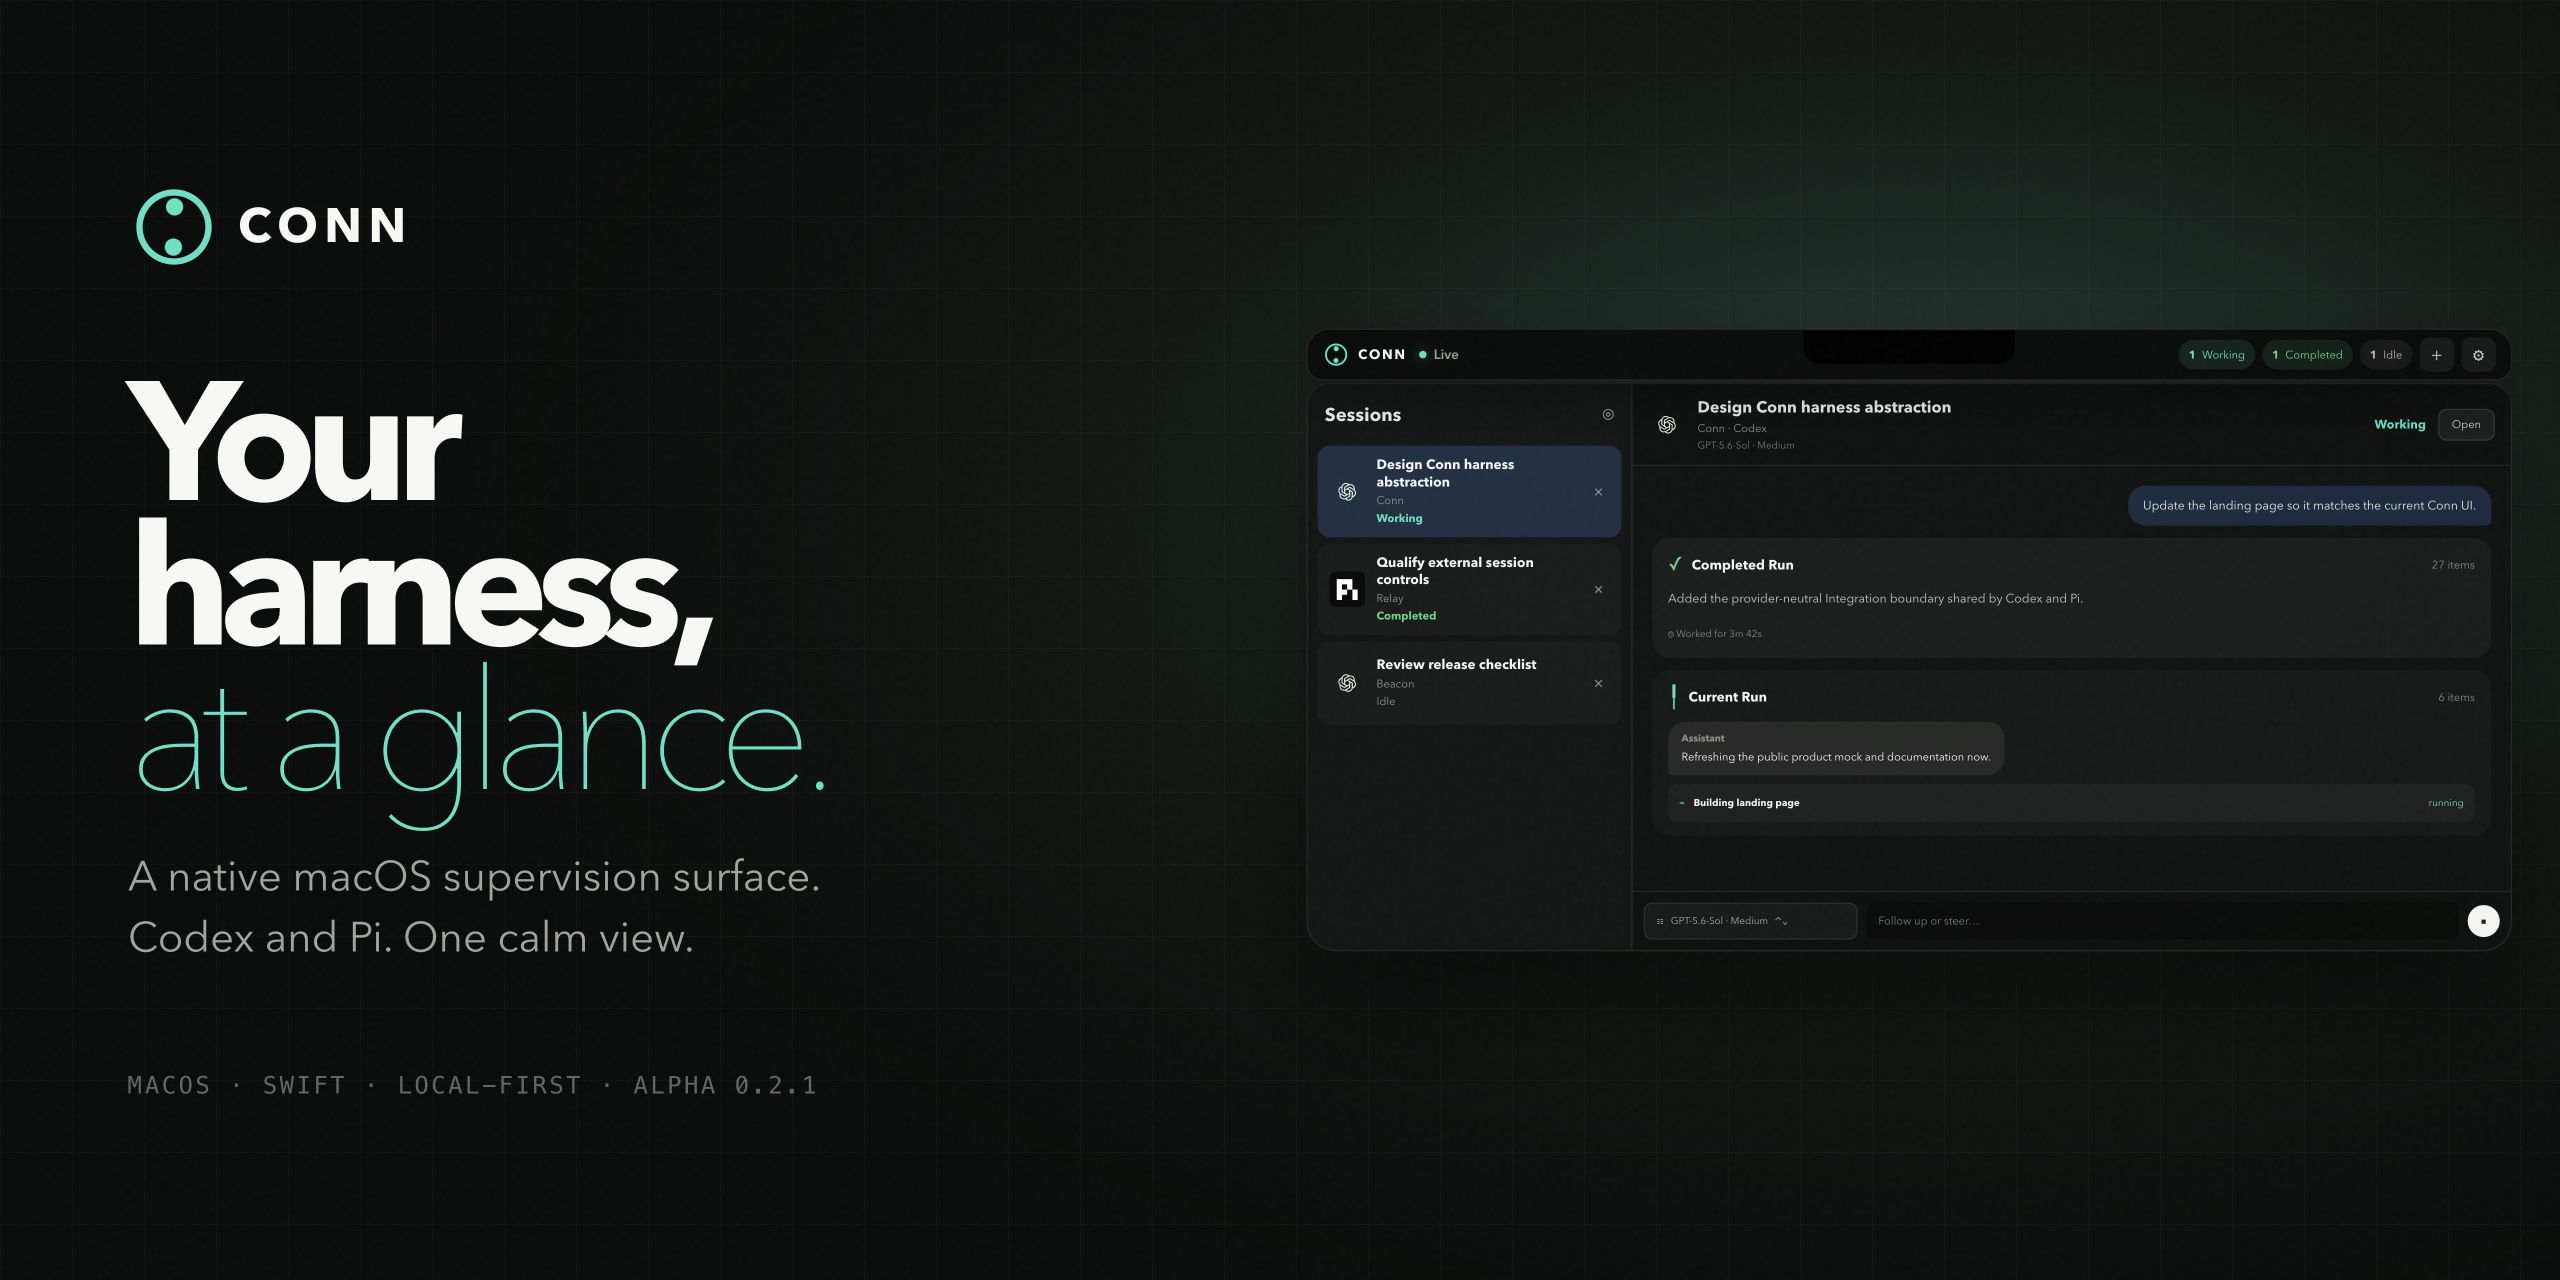
Task: Select the Qualify external session controls session
Action: [x=1469, y=589]
